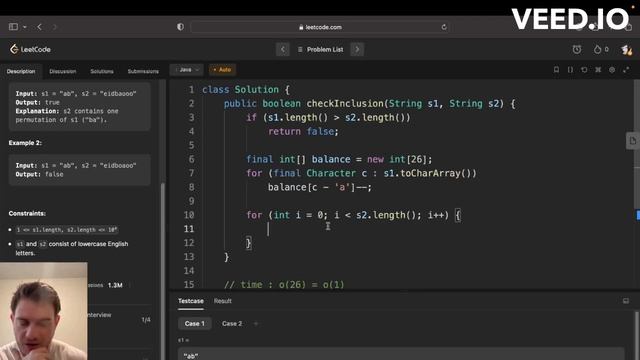The width and height of the screenshot is (640, 360).
Task: Click the editor bookmark icon
Action: click(x=556, y=70)
